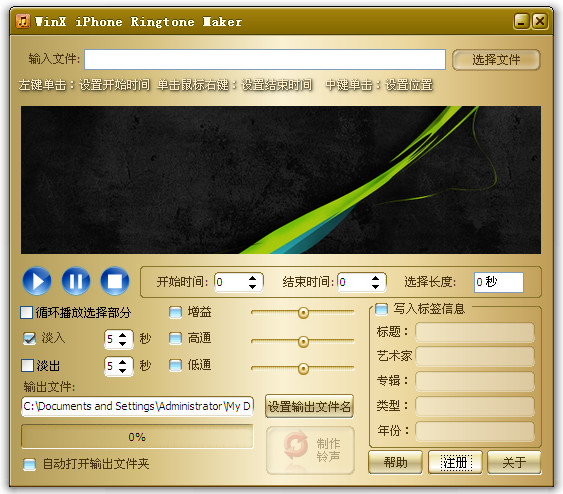Click the 注册 register button

[455, 462]
